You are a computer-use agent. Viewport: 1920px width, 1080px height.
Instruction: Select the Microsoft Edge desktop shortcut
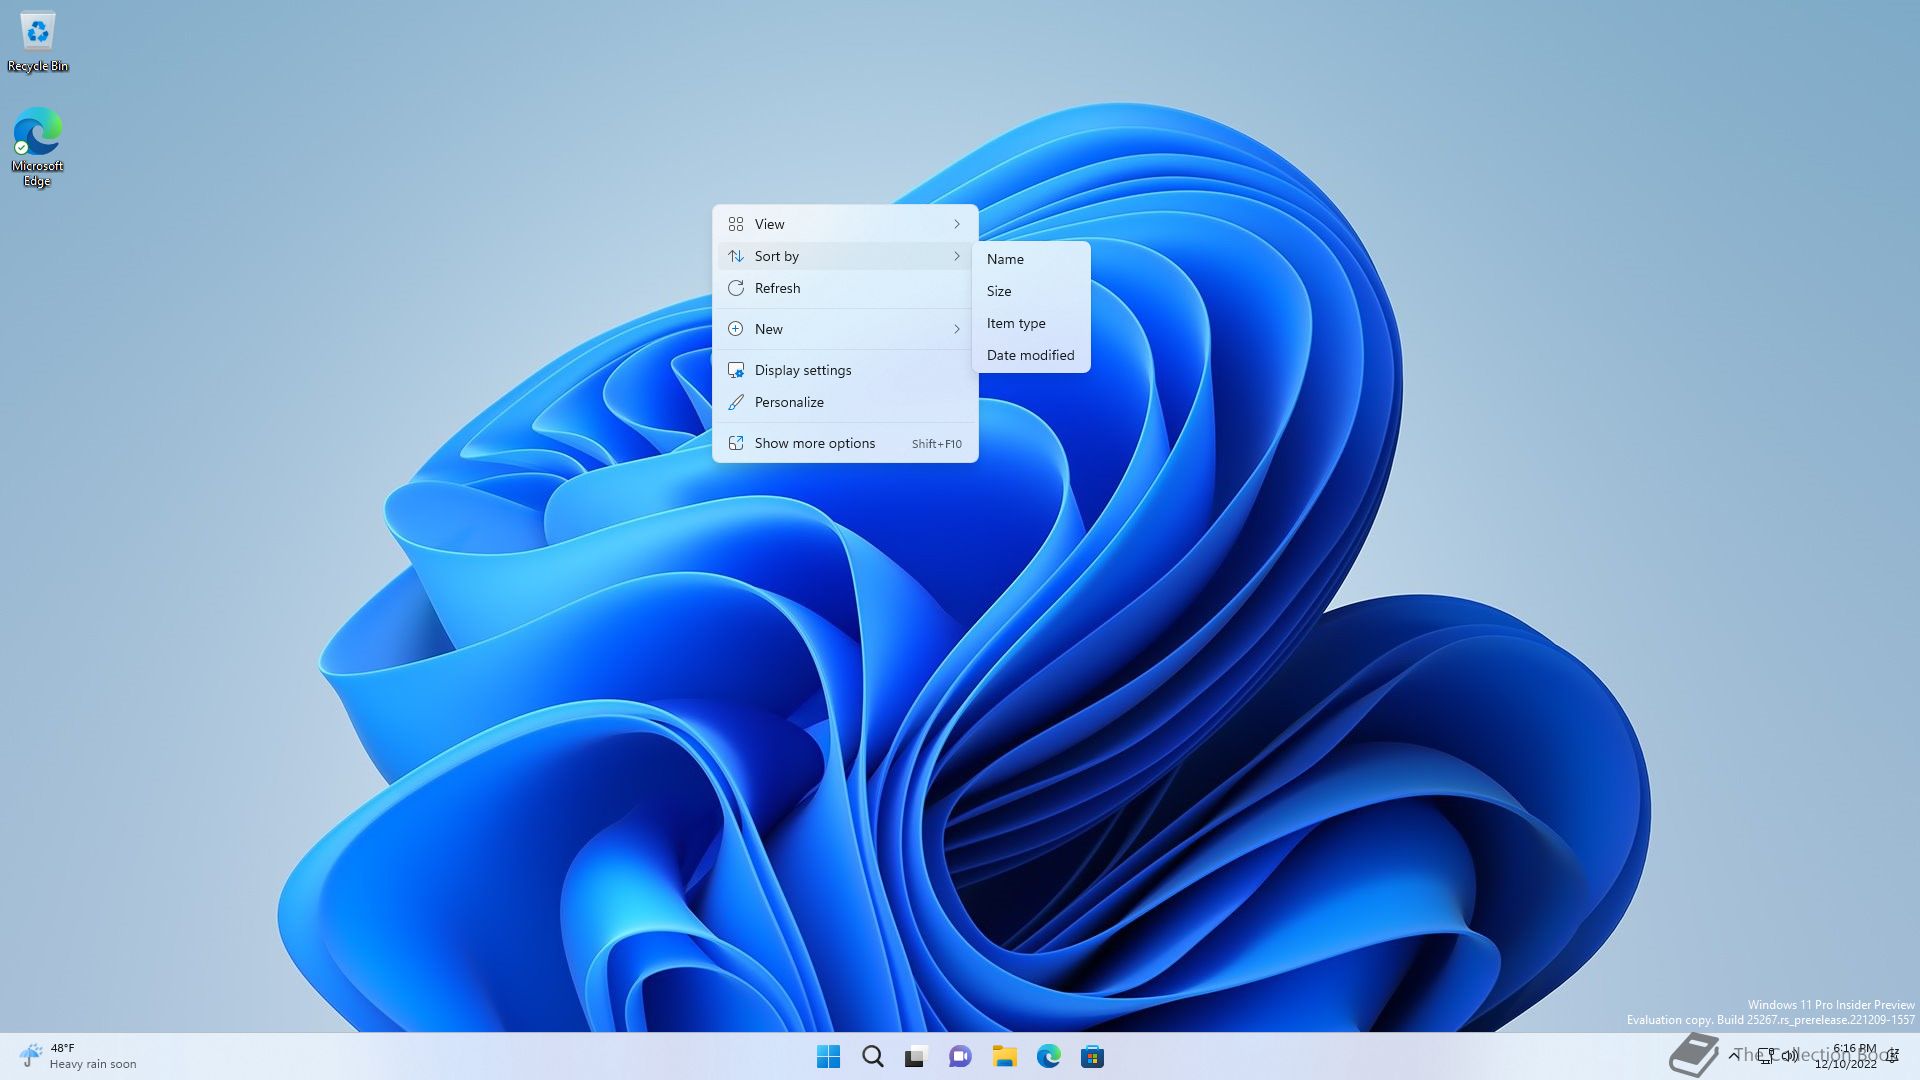pyautogui.click(x=37, y=147)
